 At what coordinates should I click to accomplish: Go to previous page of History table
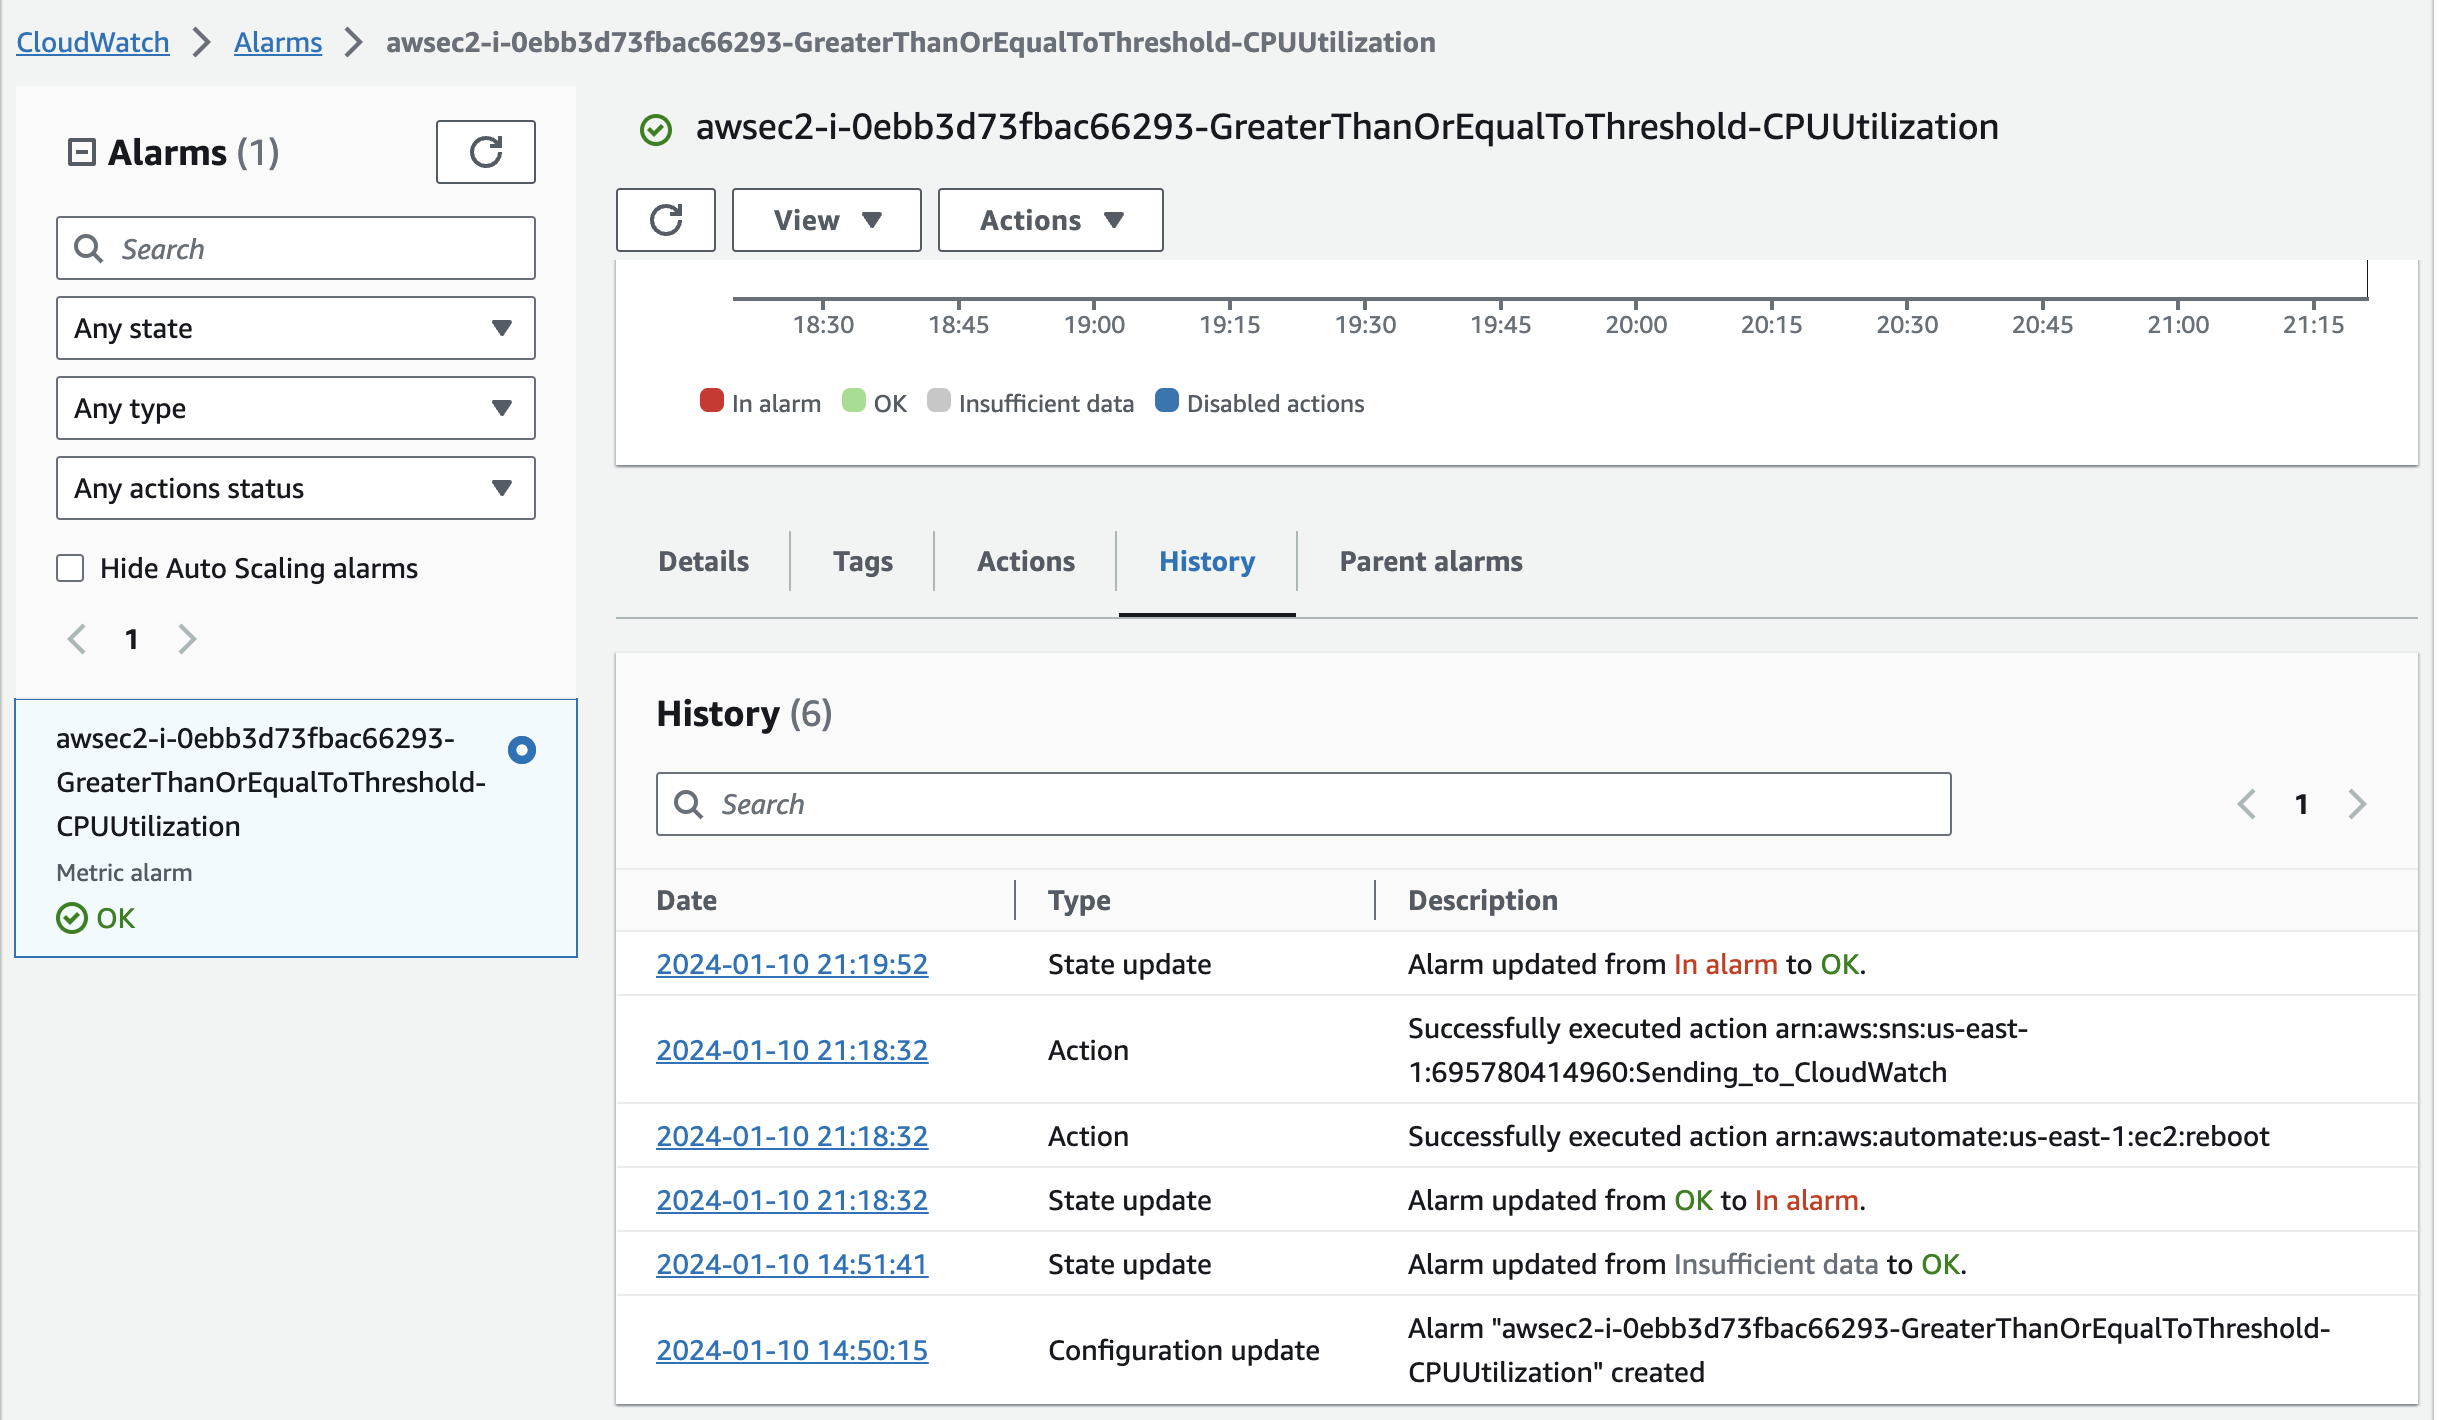pos(2247,804)
